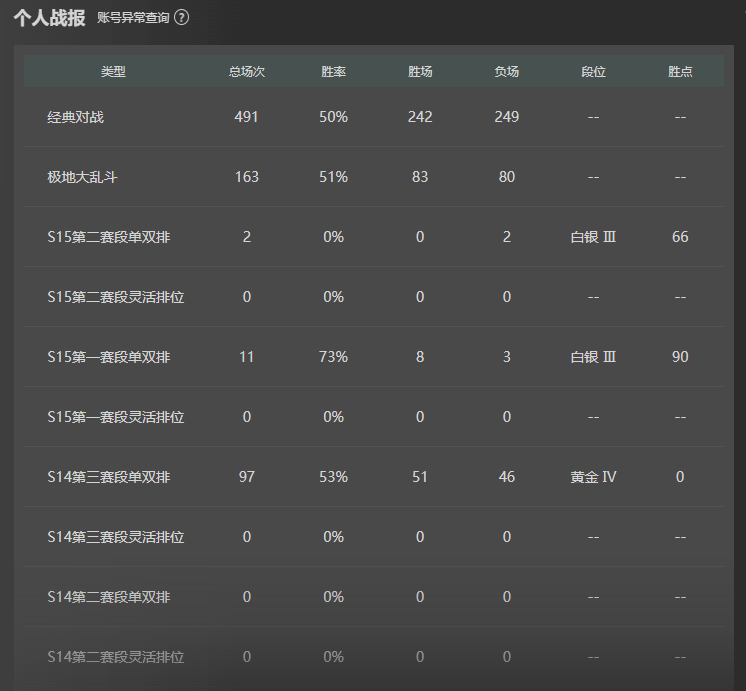Click 白银 Ⅲ rank in S15第一赛段单双排 row
746x691 pixels.
point(593,357)
